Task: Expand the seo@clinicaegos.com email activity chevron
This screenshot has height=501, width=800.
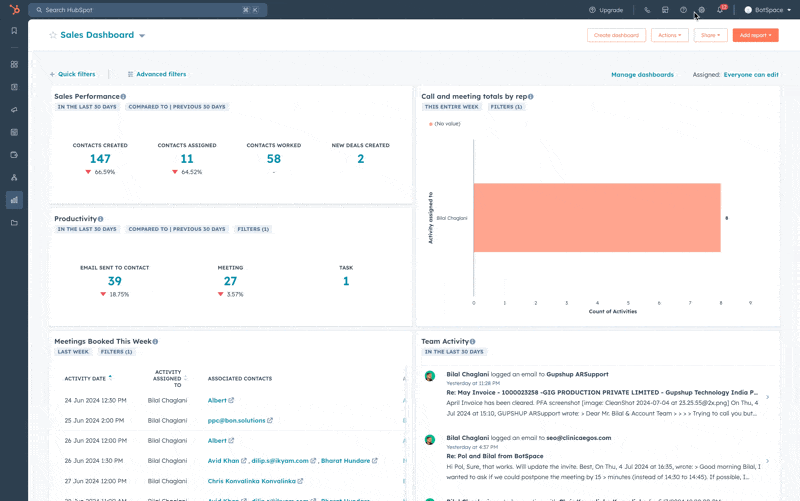Action: click(x=767, y=461)
